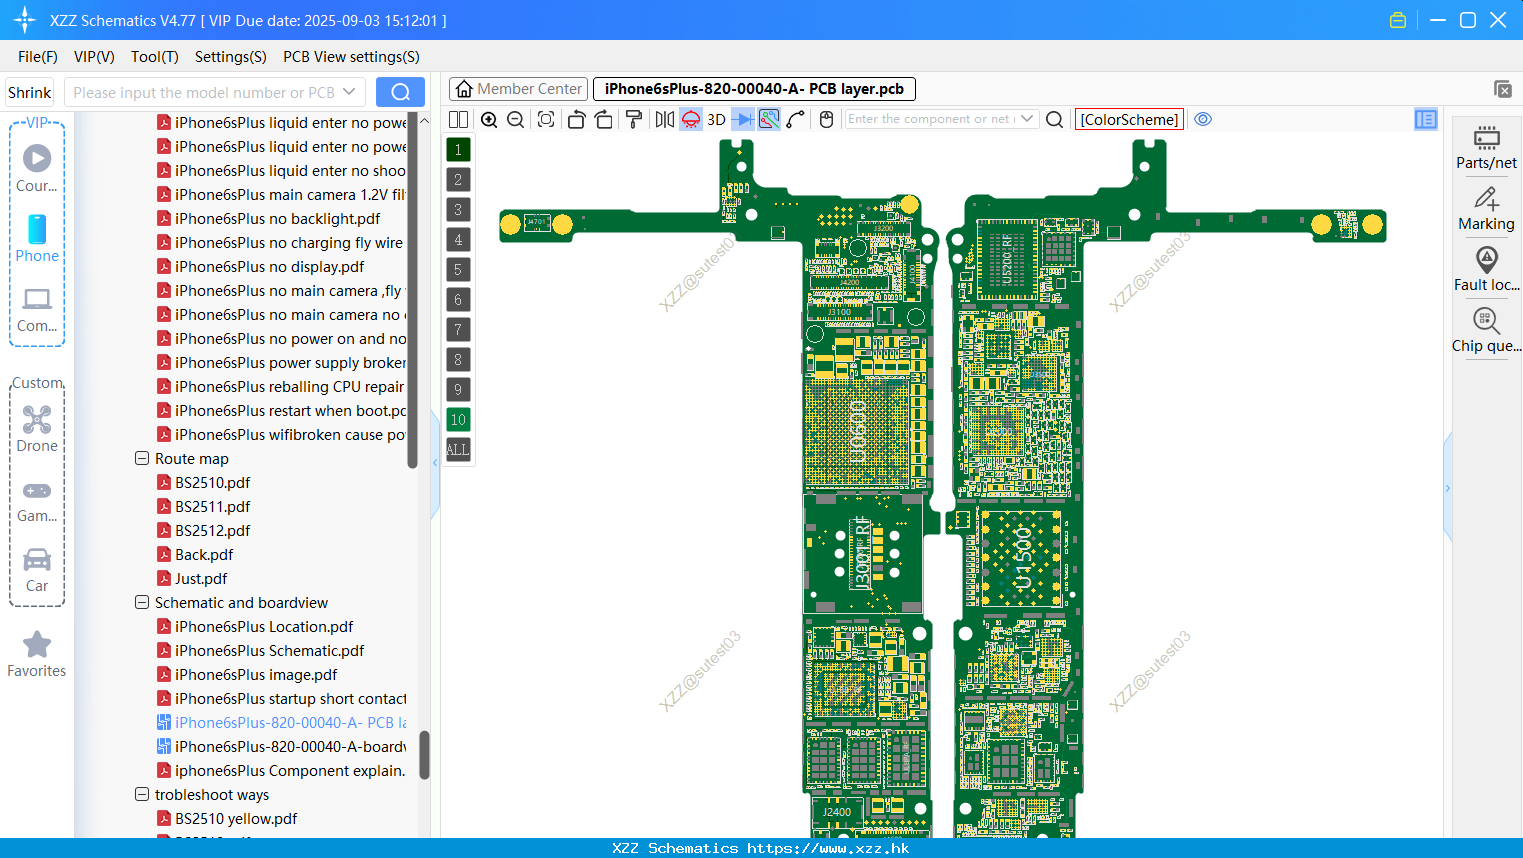Select the Computer category
The height and width of the screenshot is (858, 1523).
37,310
